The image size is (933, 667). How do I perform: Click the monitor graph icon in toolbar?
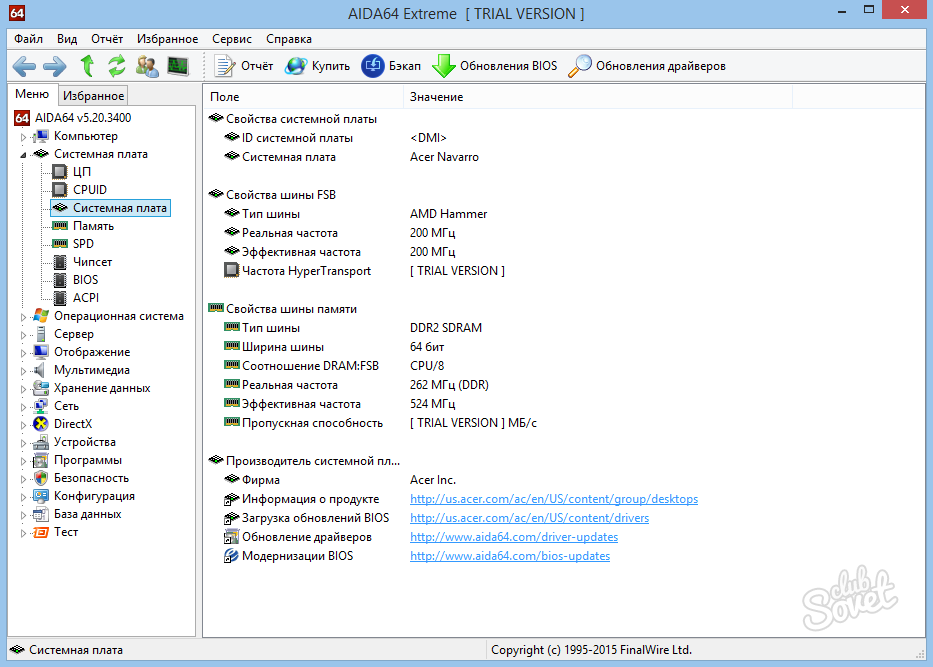pos(178,66)
